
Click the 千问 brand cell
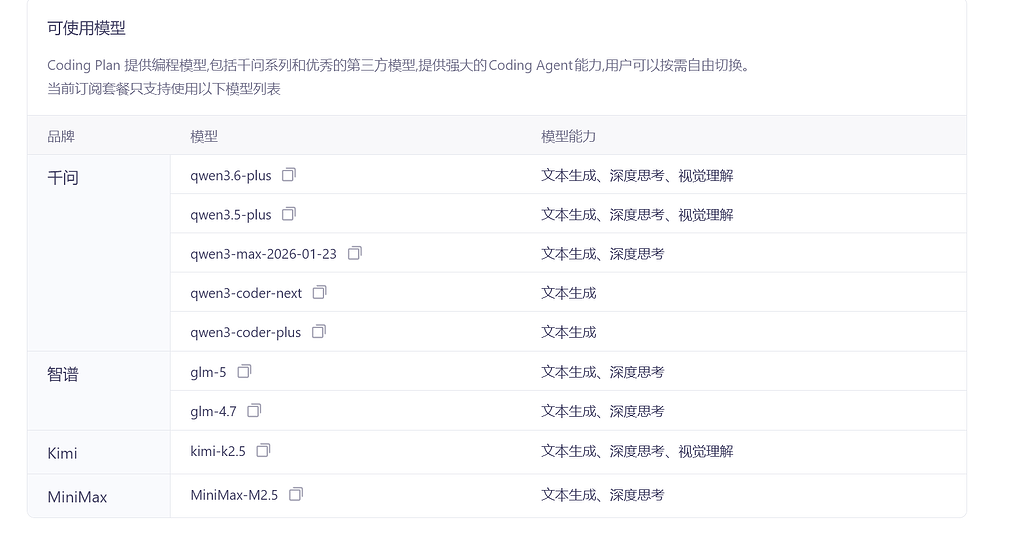click(99, 253)
